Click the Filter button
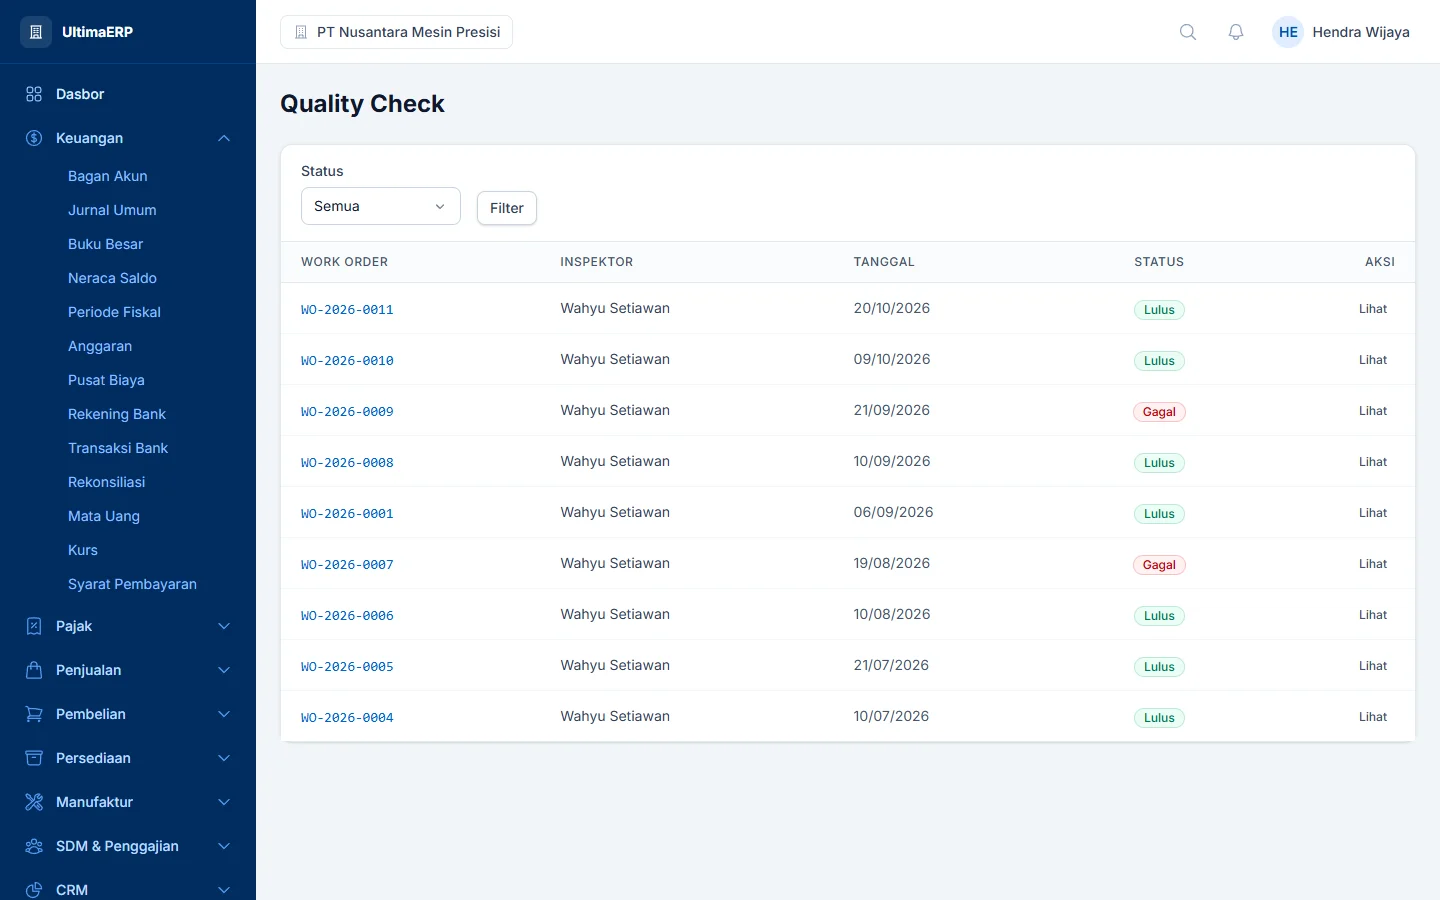The image size is (1440, 900). (507, 208)
